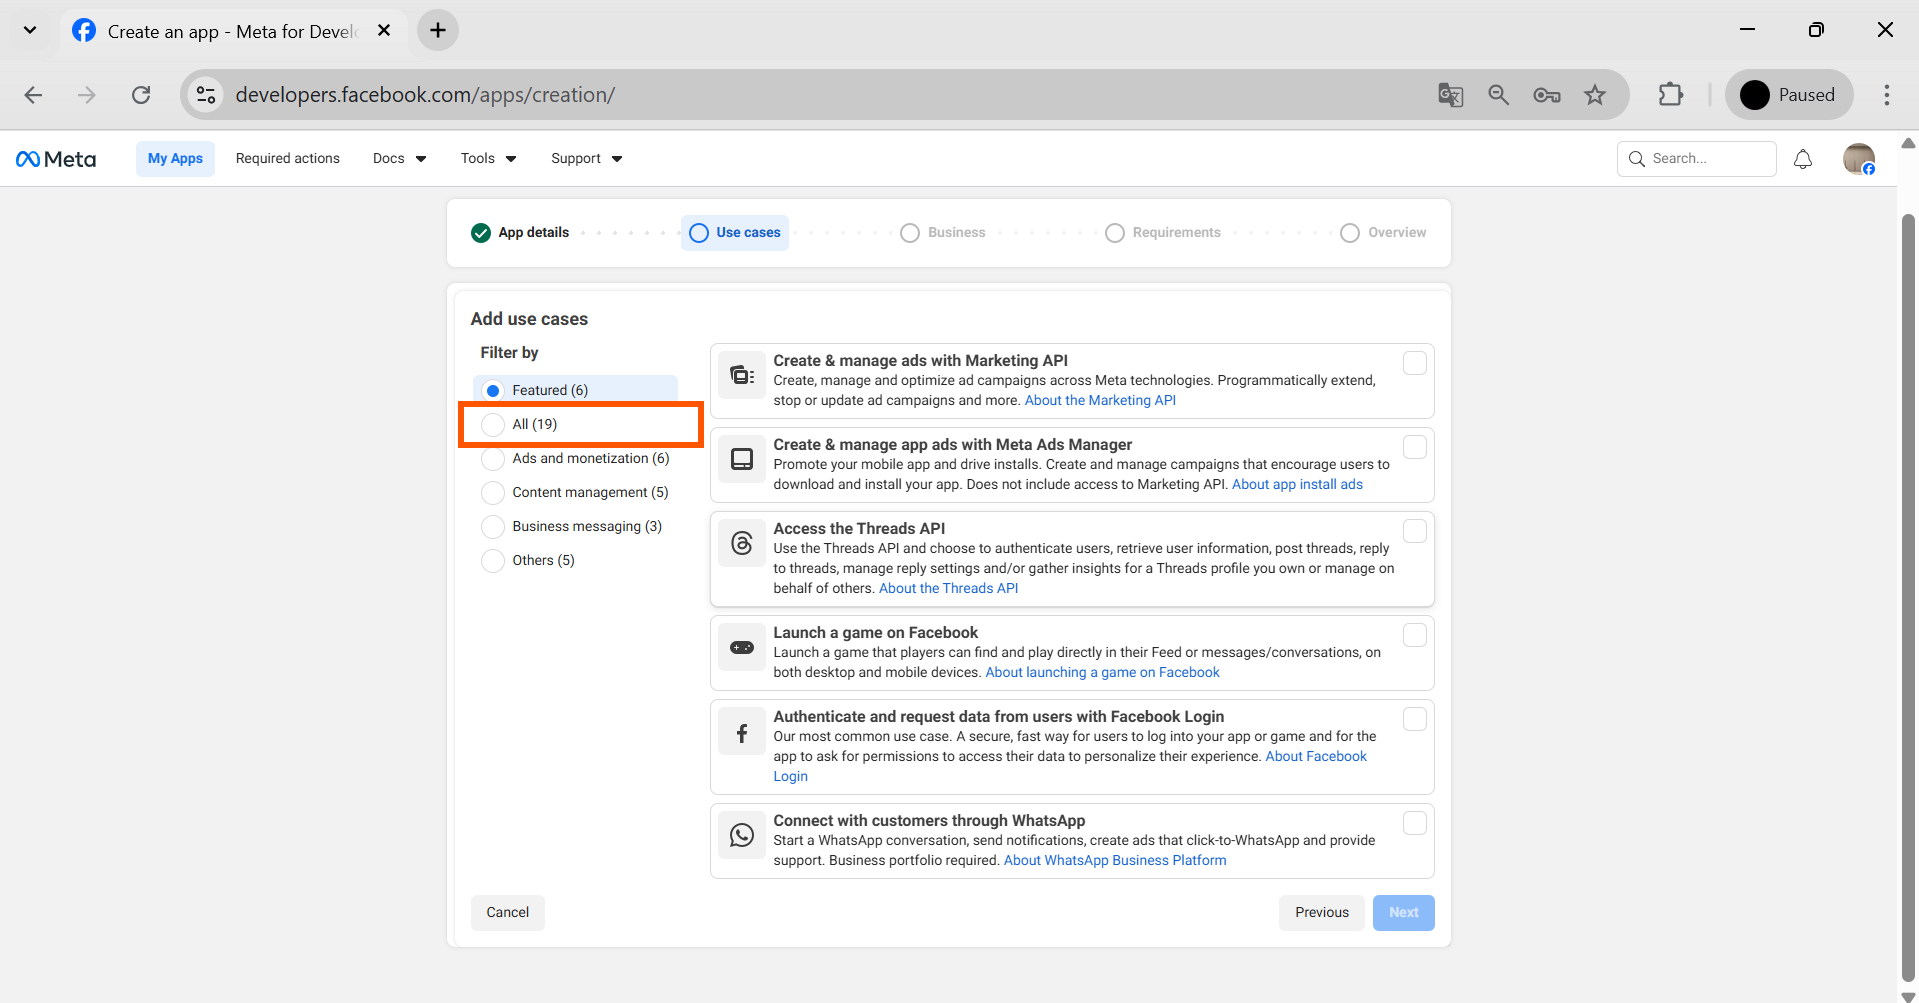The height and width of the screenshot is (1003, 1919).
Task: Click the App details completed step checkmark
Action: [481, 233]
